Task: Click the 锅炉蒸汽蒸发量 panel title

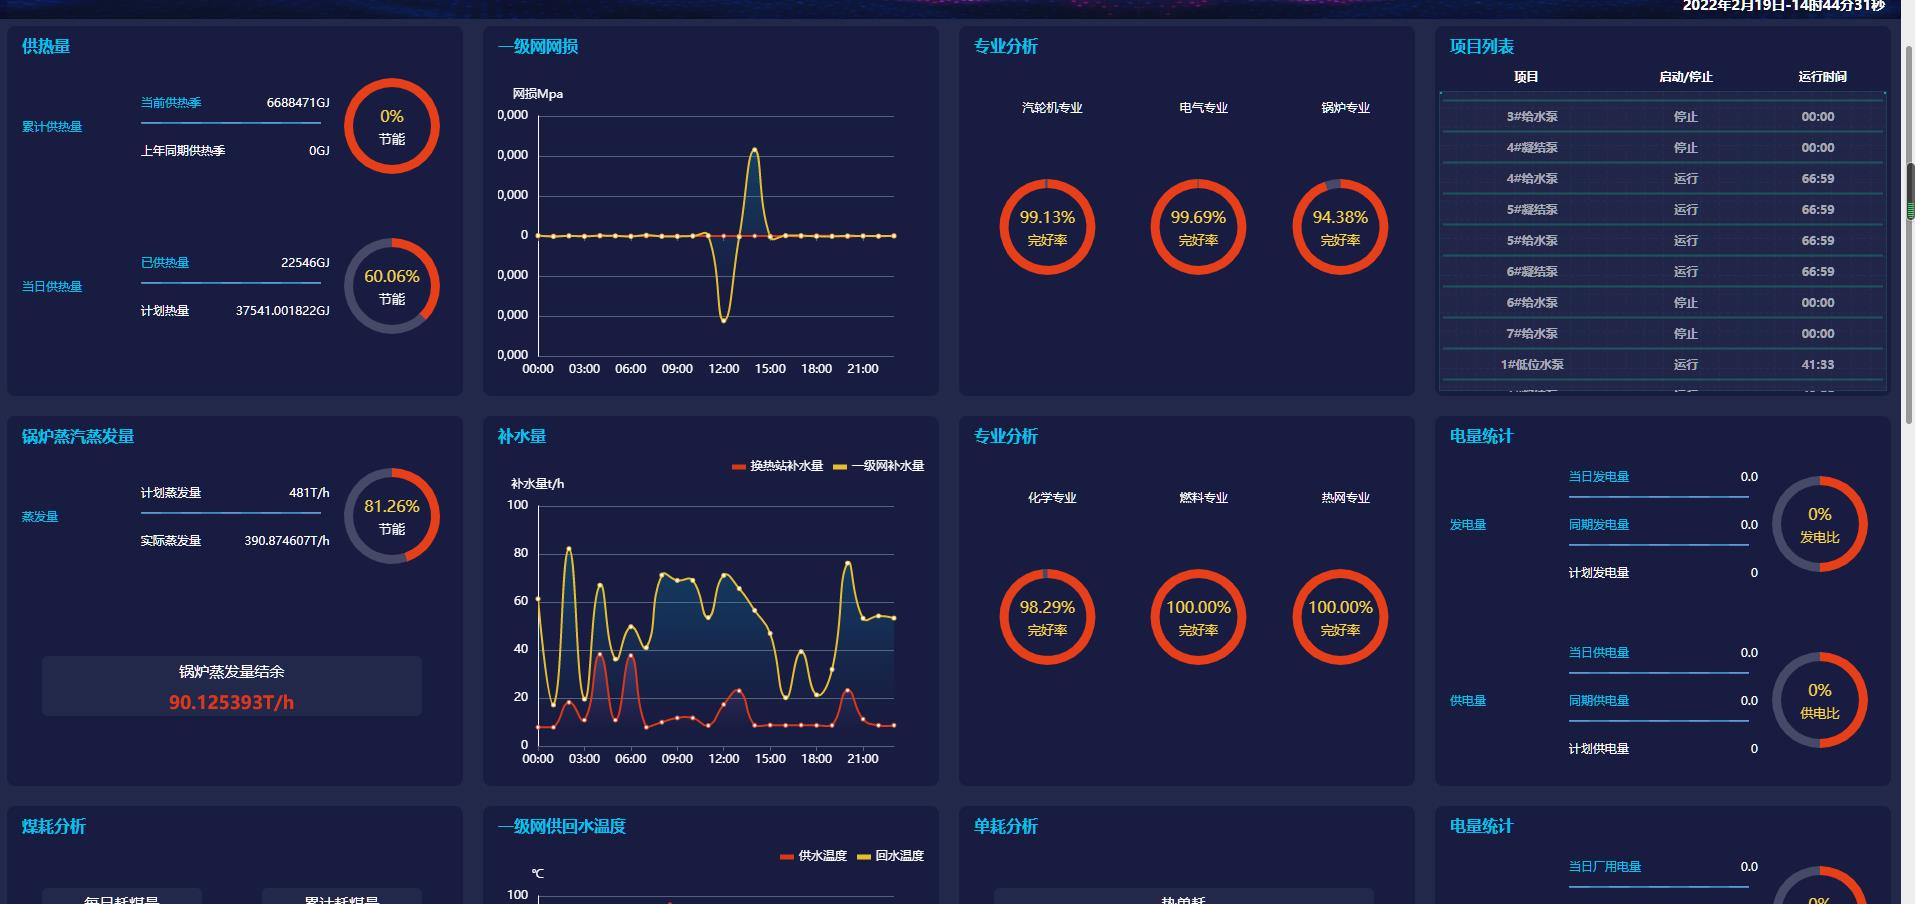Action: pyautogui.click(x=78, y=437)
